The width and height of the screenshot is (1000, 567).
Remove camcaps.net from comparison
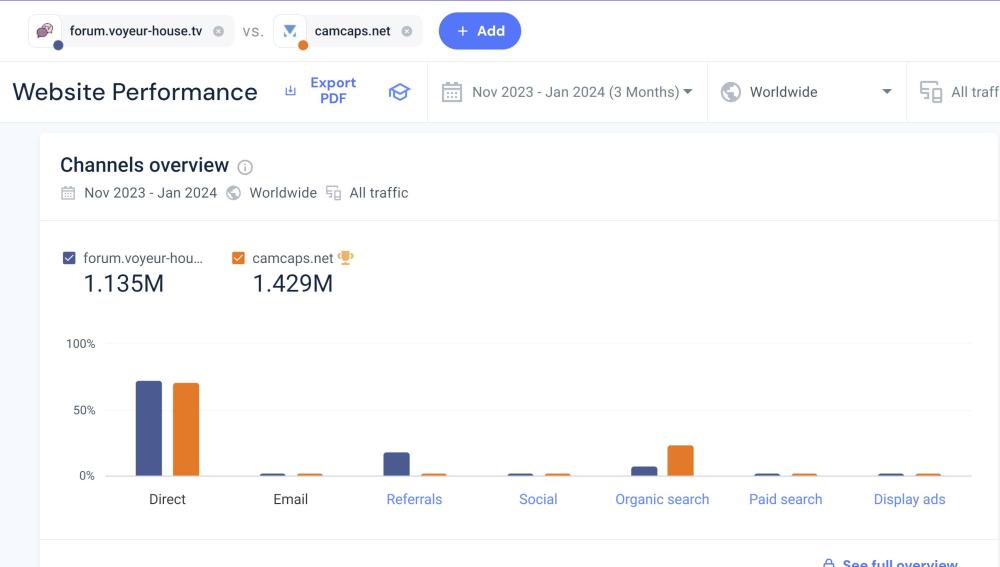407,31
